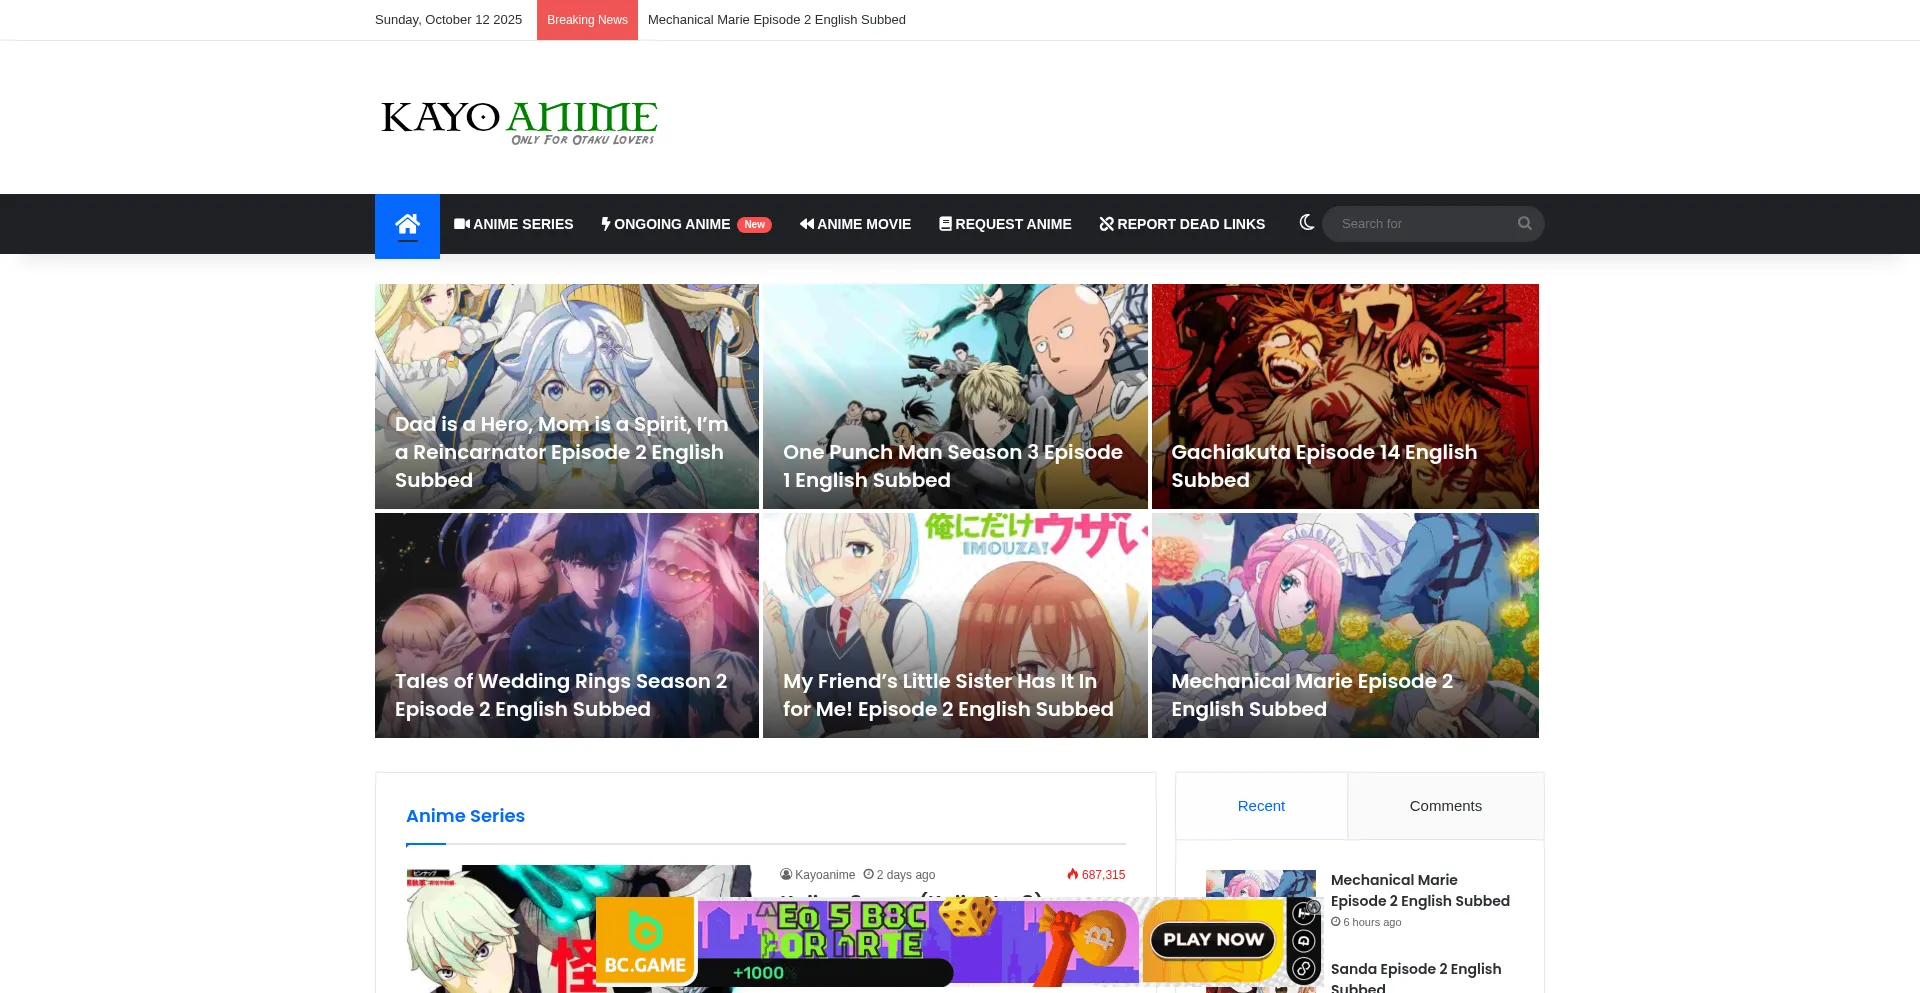1920x993 pixels.
Task: Click the search magnifier icon
Action: pyautogui.click(x=1524, y=224)
